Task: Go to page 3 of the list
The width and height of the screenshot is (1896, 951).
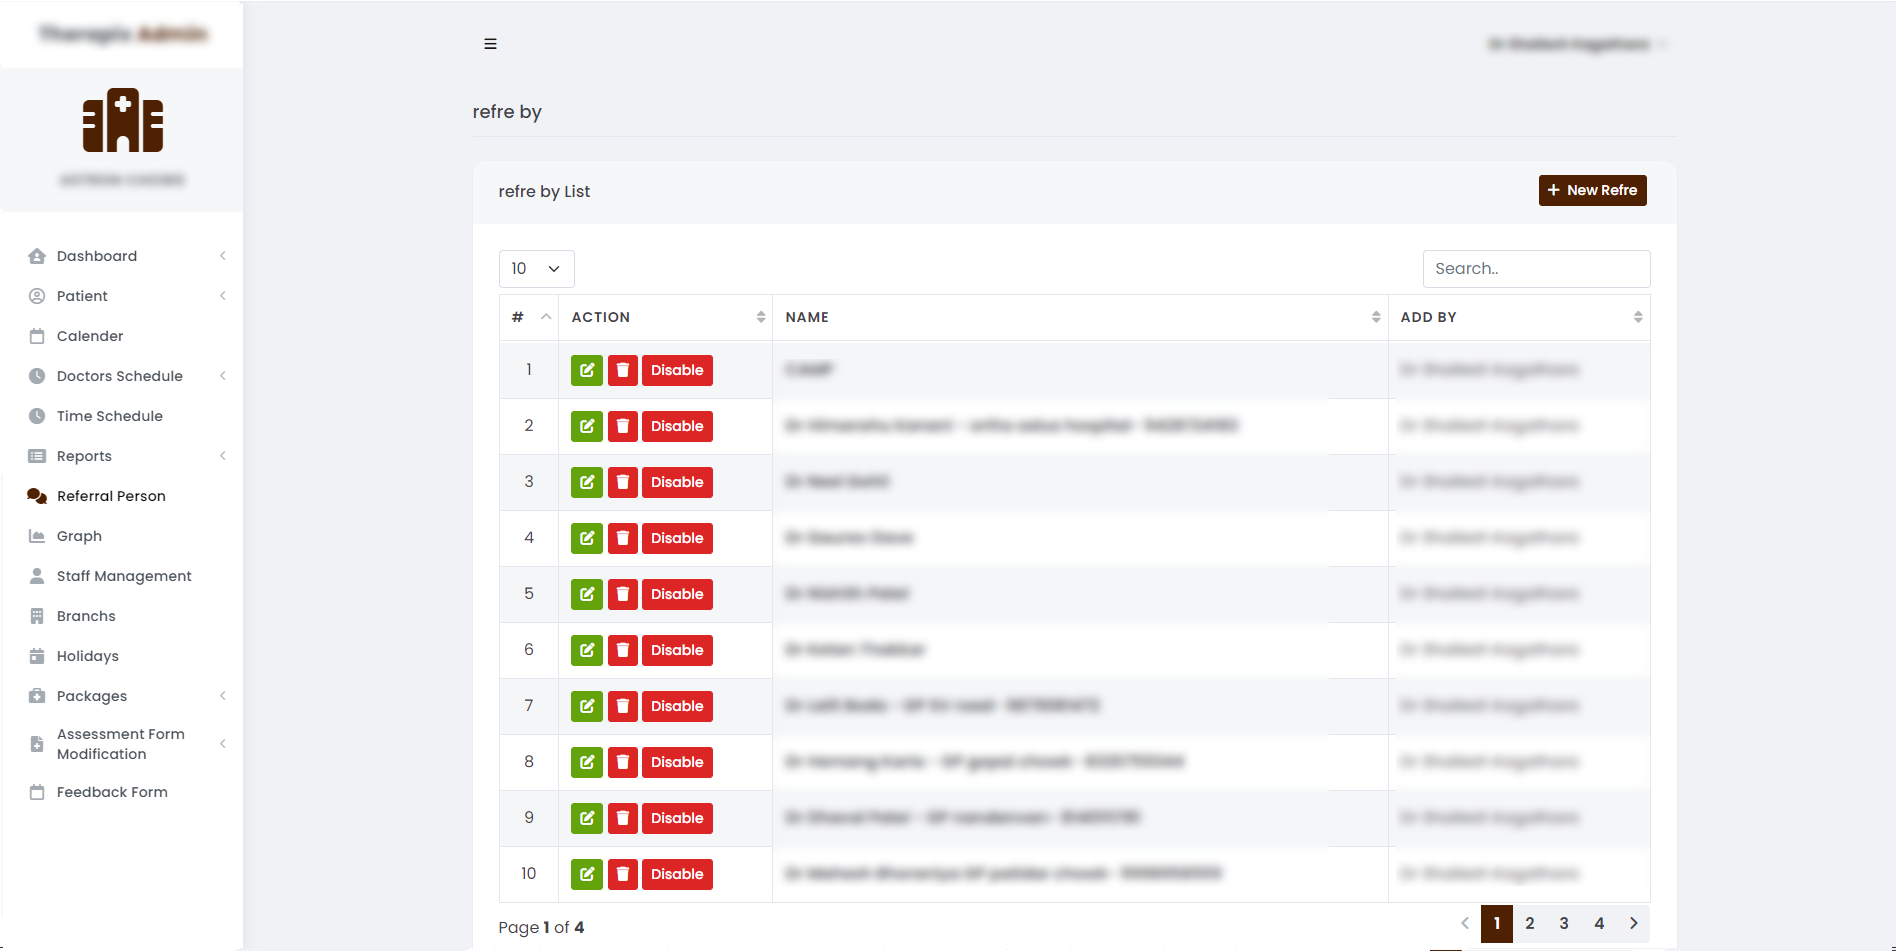Action: 1564,923
